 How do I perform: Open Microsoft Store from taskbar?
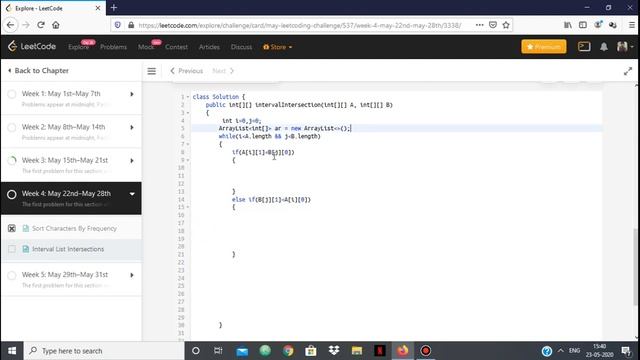[x=311, y=351]
